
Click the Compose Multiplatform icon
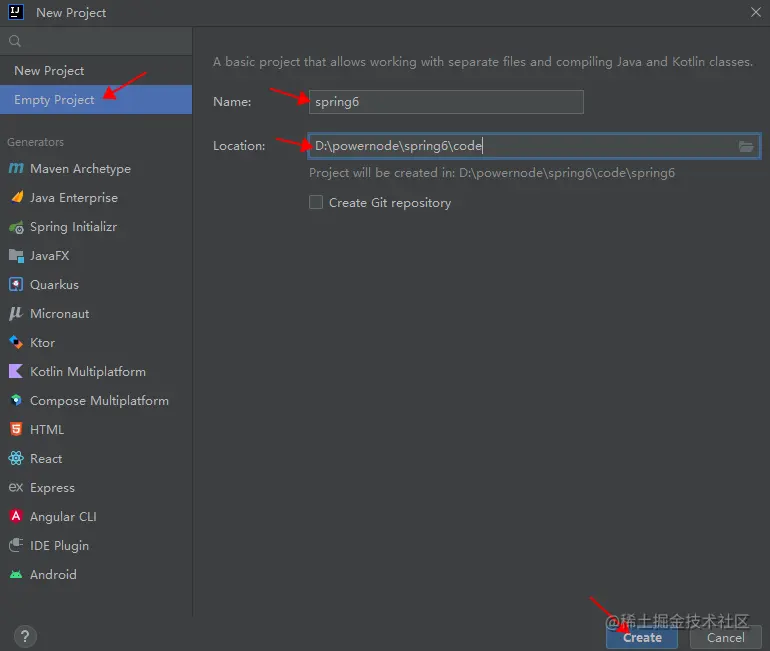16,400
